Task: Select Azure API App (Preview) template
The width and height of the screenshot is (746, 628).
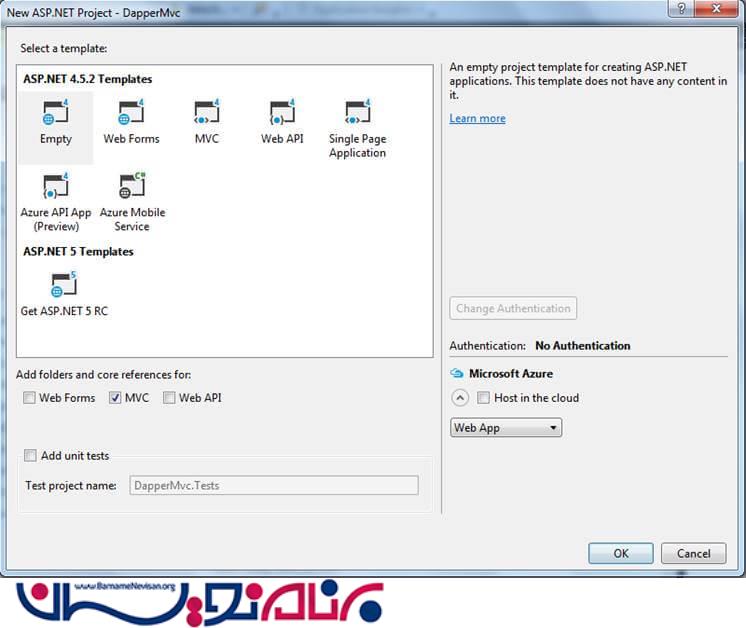Action: tap(56, 202)
